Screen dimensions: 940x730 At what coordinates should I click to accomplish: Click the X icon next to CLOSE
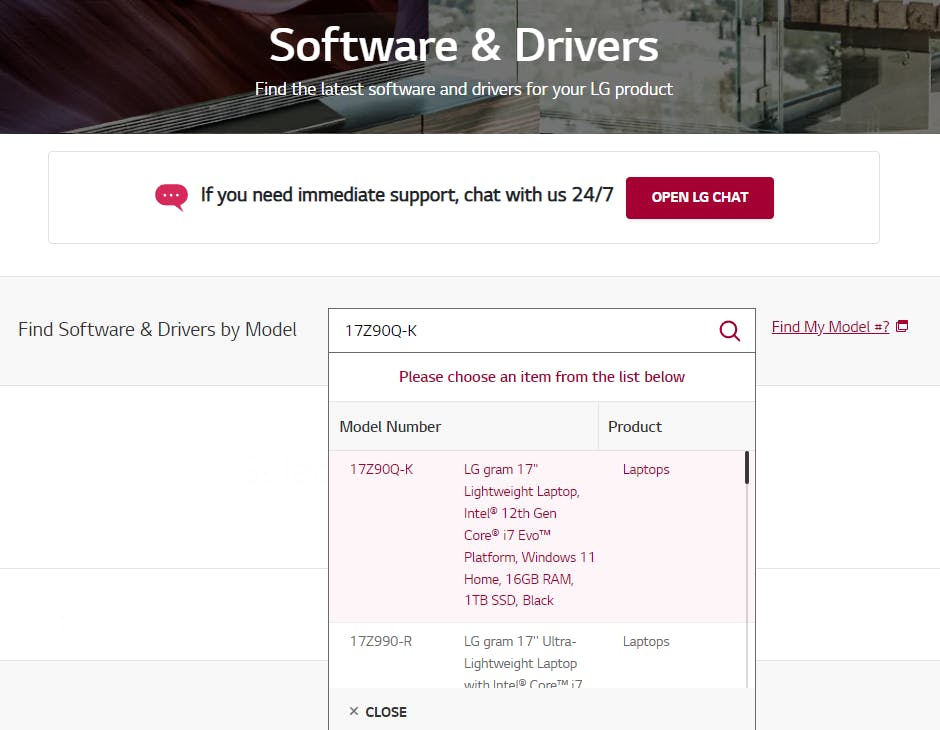(x=354, y=711)
